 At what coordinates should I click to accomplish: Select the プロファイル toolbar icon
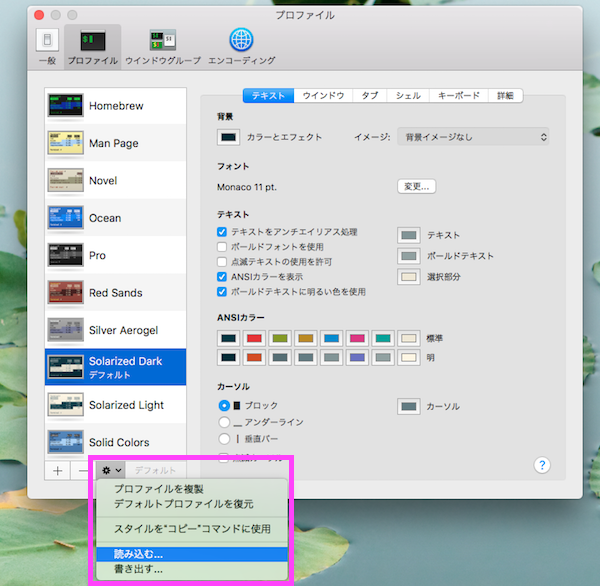tap(93, 47)
